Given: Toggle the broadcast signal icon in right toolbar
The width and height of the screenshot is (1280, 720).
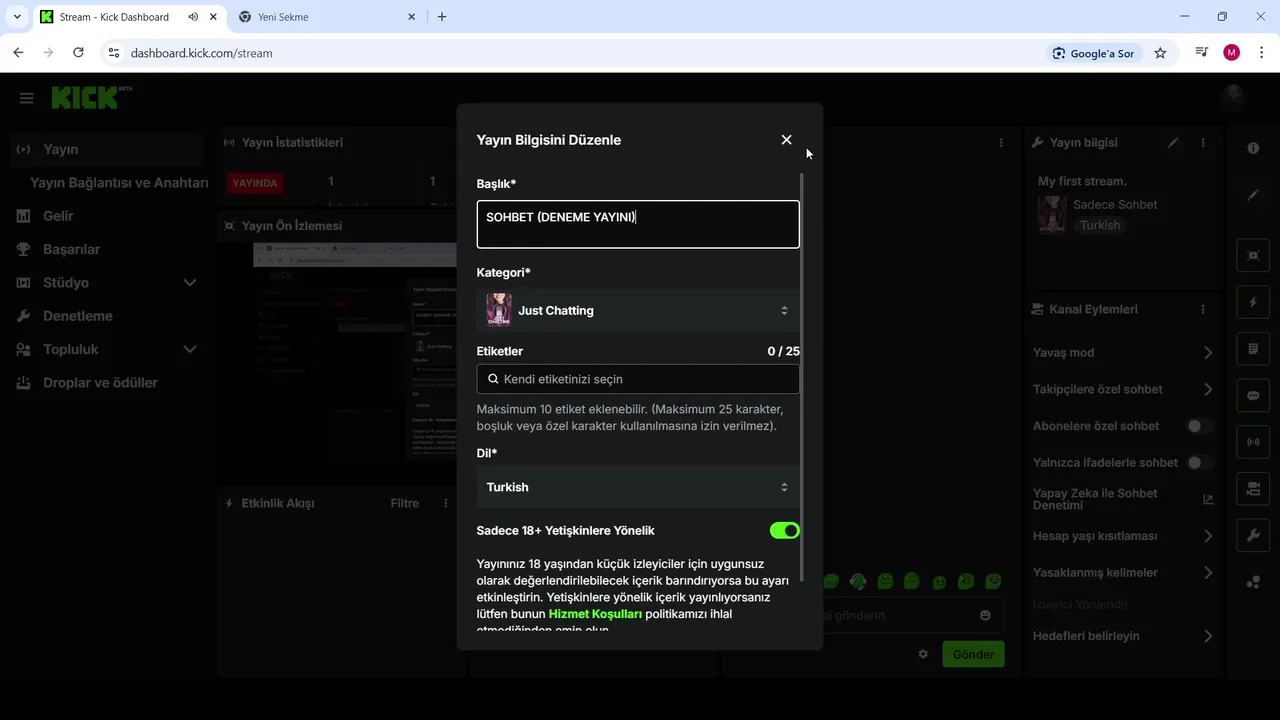Looking at the screenshot, I should [1253, 441].
